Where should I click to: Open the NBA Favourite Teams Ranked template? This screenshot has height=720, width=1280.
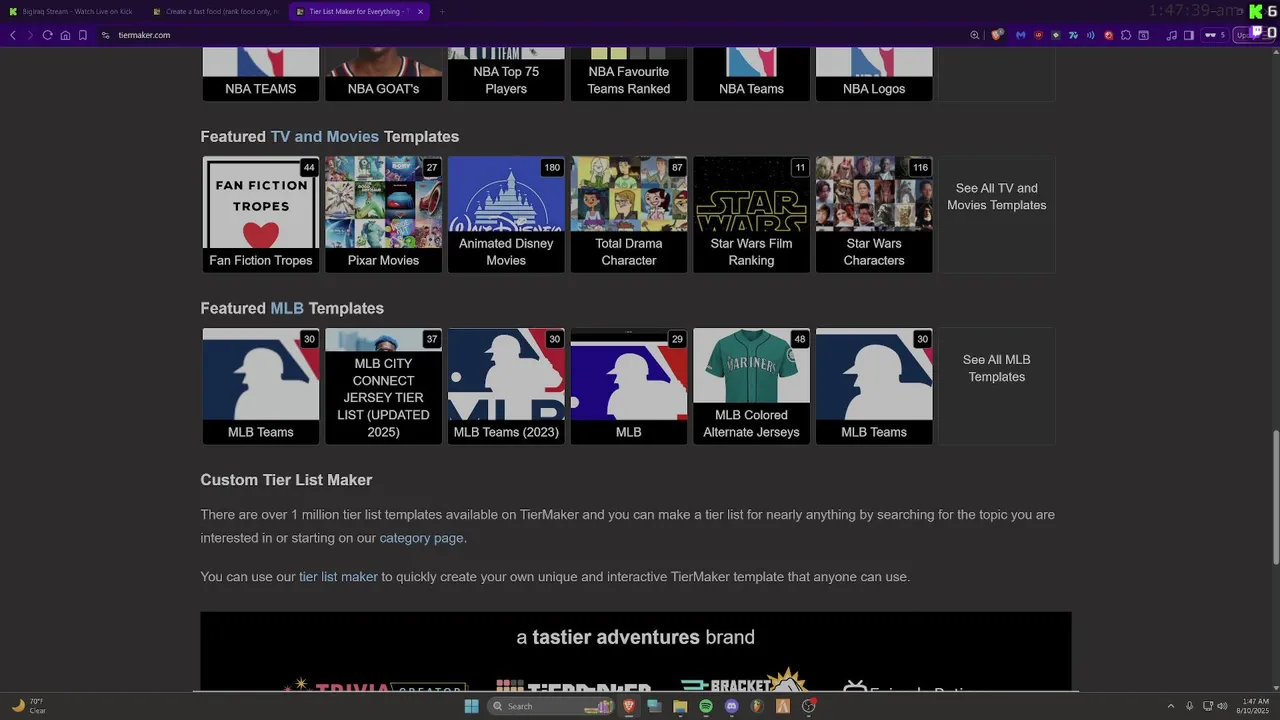(x=629, y=74)
